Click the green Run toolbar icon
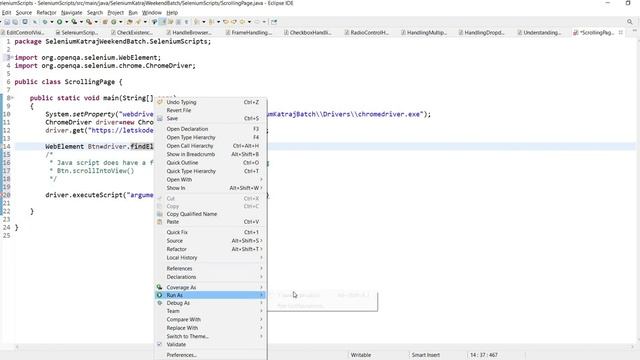 click(x=59, y=22)
